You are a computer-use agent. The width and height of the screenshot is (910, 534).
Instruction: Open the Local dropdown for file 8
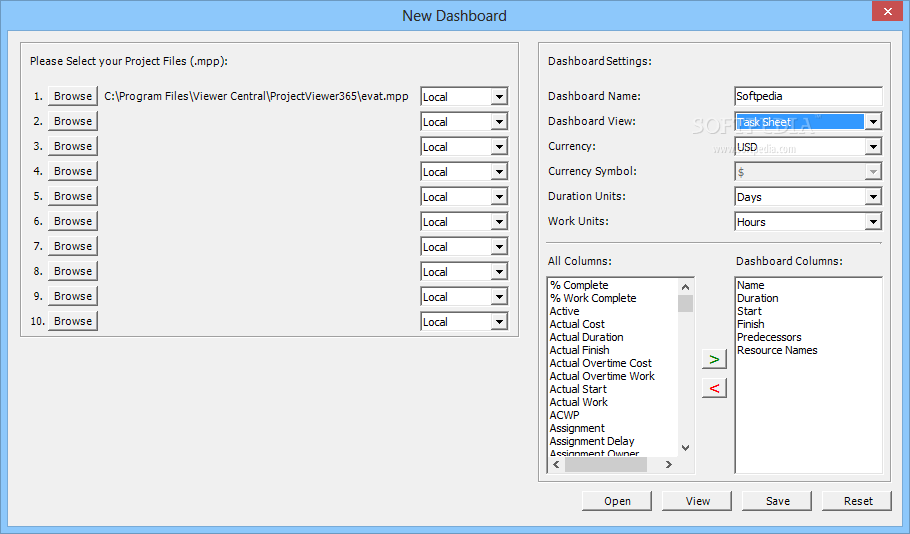pos(499,271)
